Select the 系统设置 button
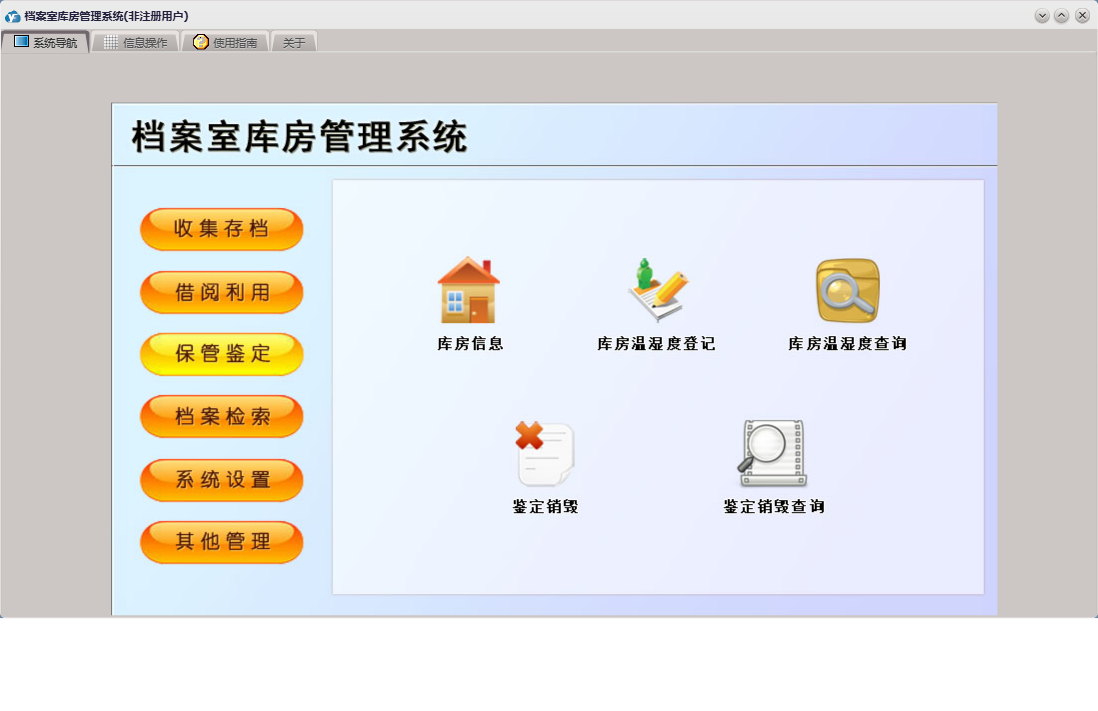The image size is (1098, 711). point(221,480)
